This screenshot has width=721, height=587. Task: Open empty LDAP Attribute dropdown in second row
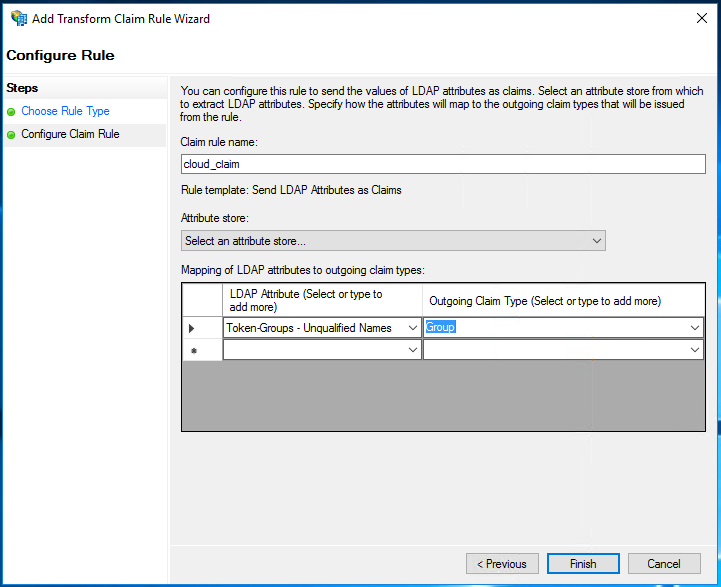point(412,350)
